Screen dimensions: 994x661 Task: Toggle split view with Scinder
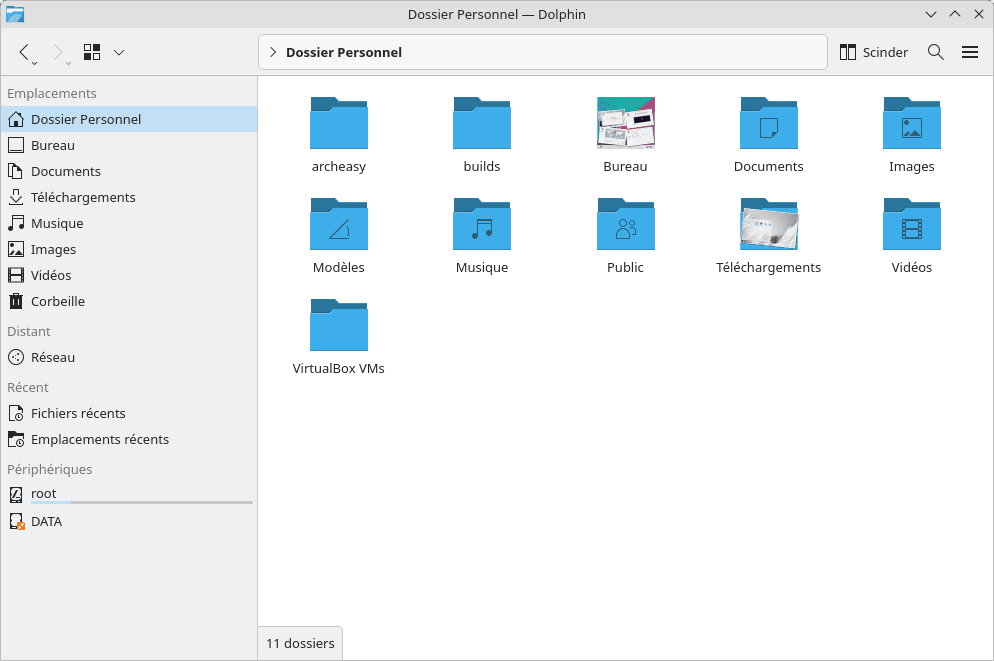click(873, 52)
